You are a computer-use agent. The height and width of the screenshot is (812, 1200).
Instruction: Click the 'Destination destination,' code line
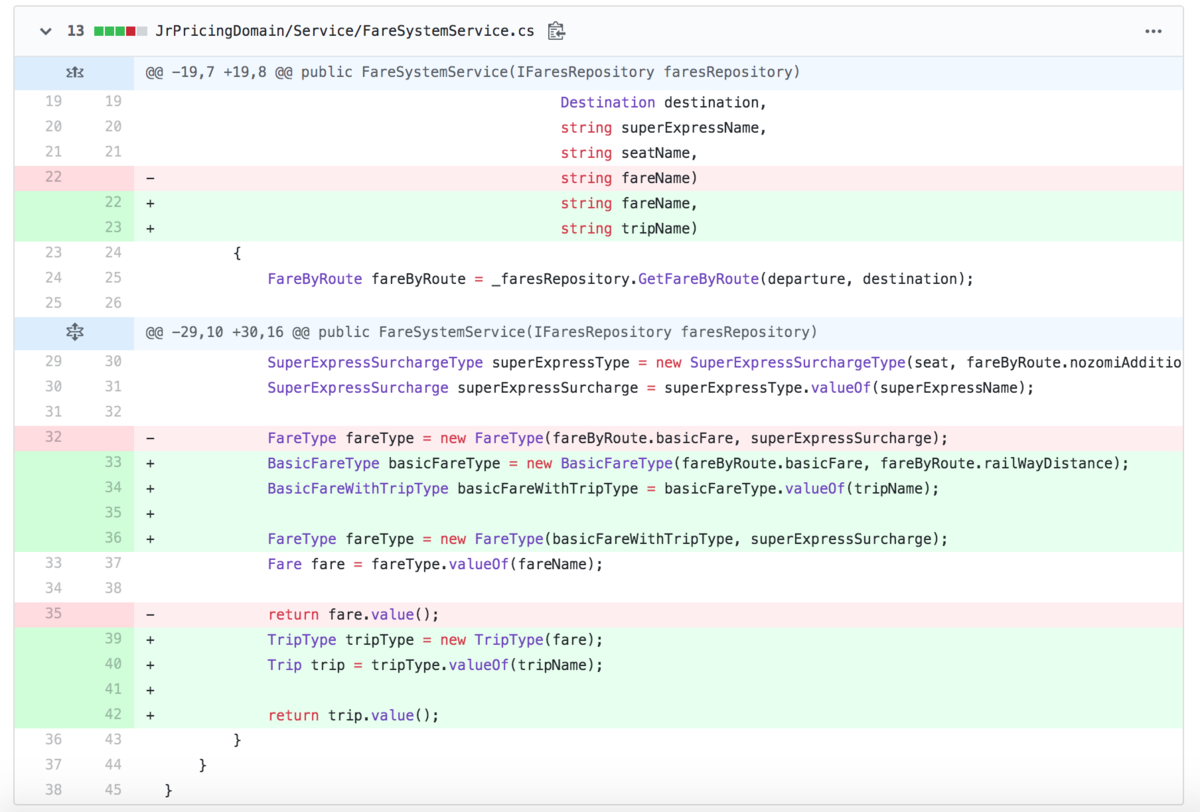point(662,103)
